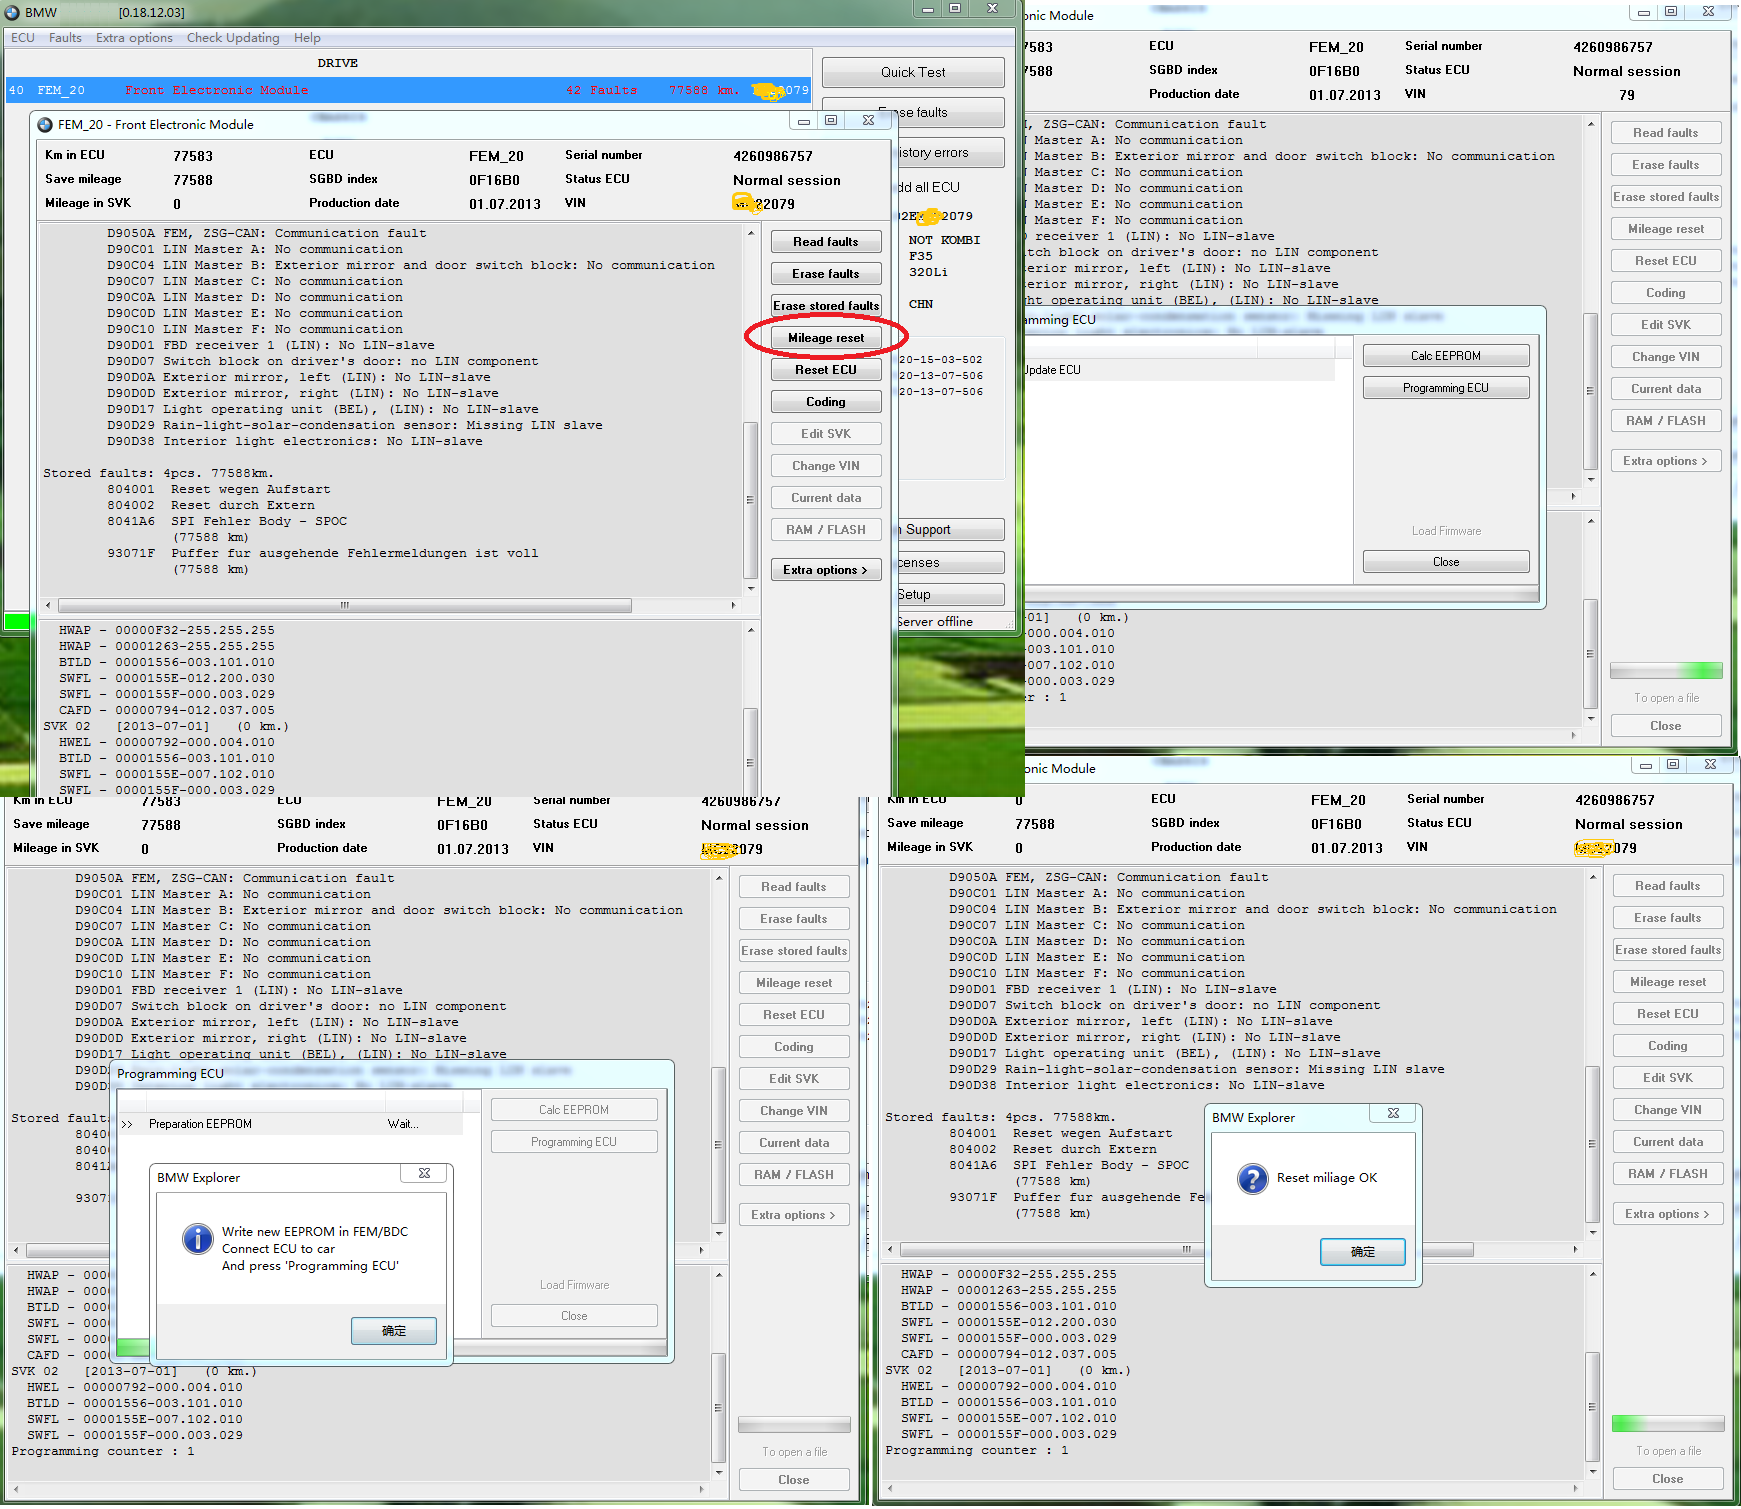Open the ECU menu
Viewport: 1741px width, 1509px height.
pos(22,37)
